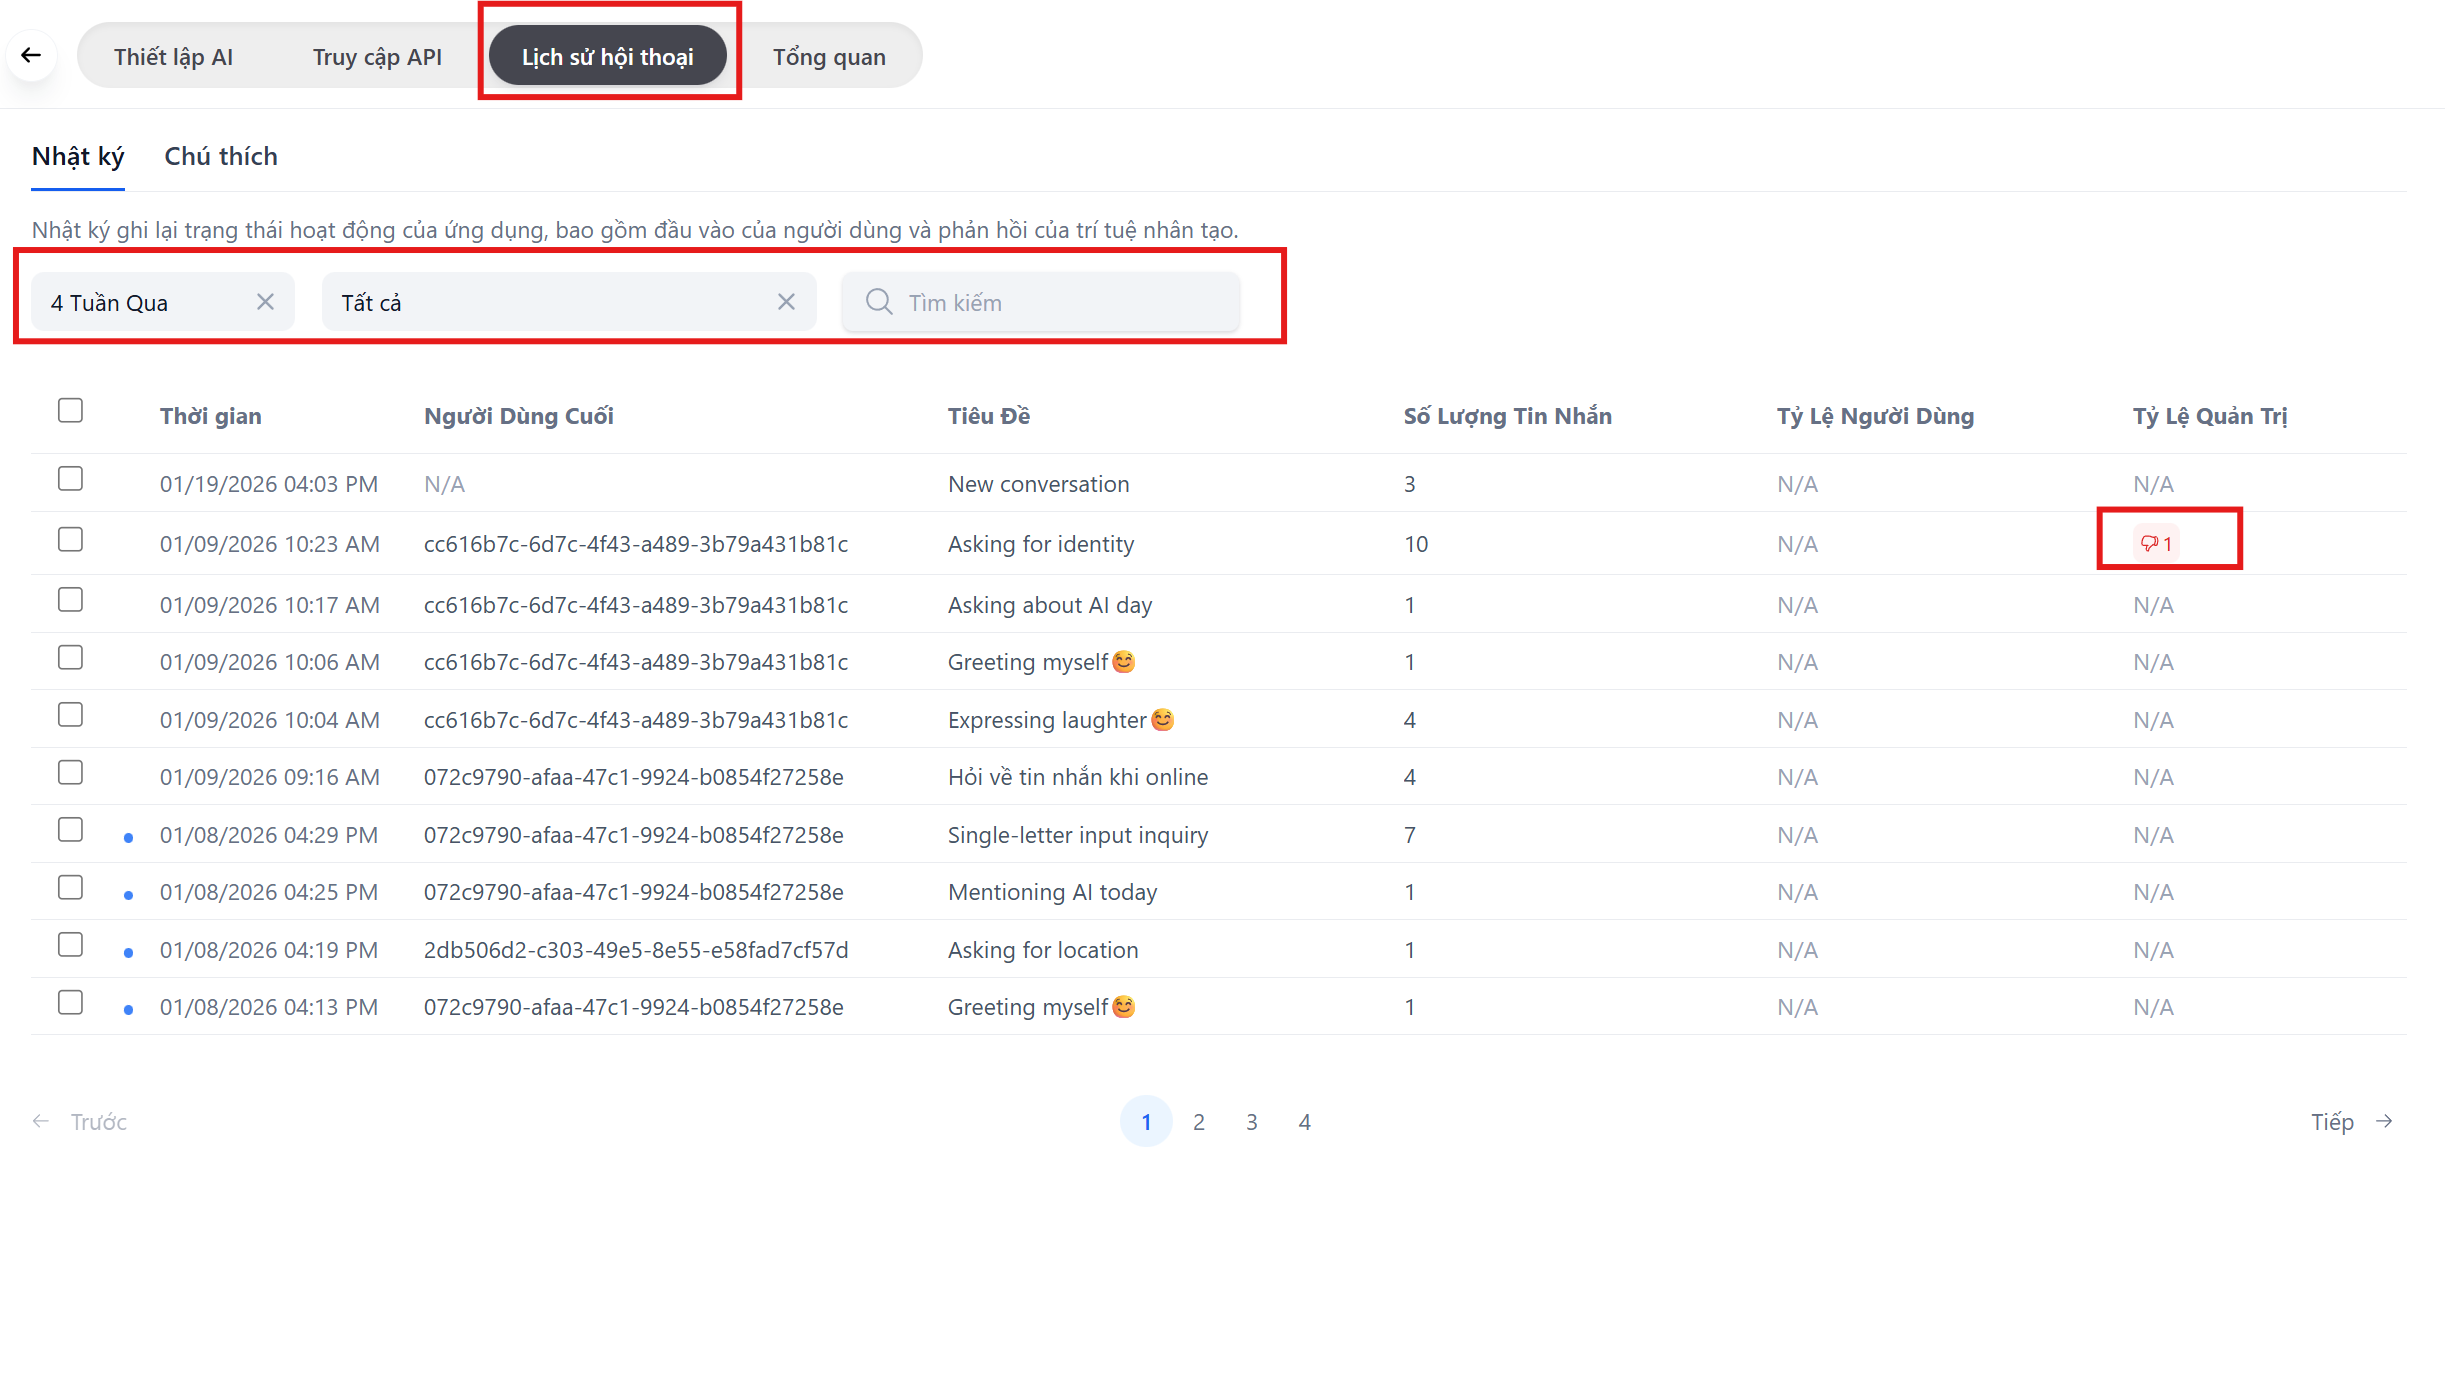Click the Tiếp right arrow icon
Screen dimensions: 2445x1396
pyautogui.click(x=2385, y=1122)
